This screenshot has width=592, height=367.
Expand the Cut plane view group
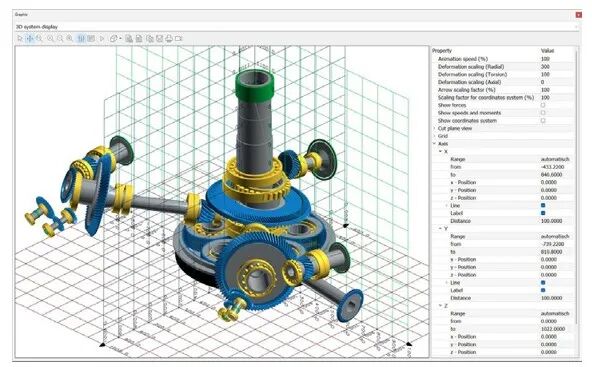[434, 128]
